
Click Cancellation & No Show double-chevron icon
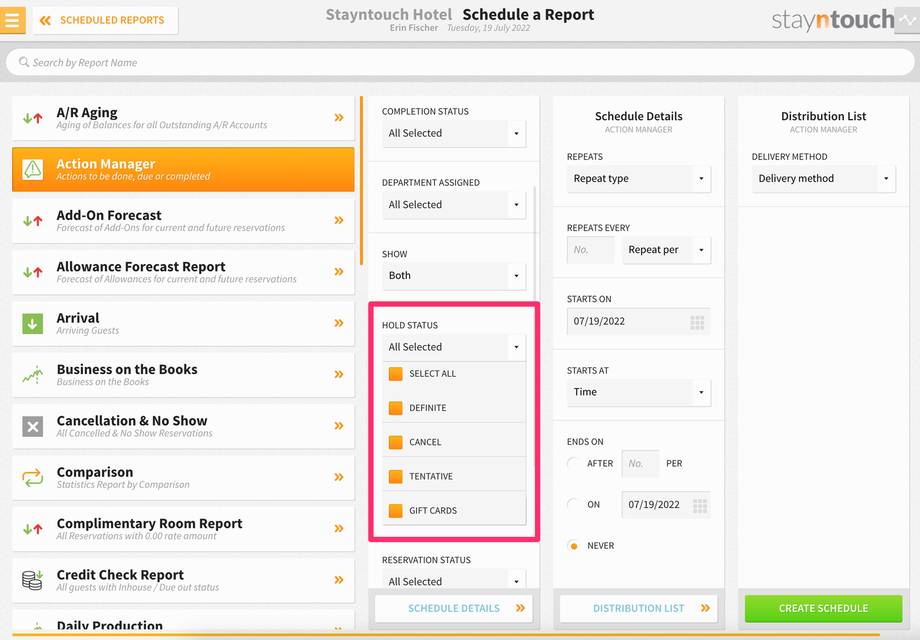click(339, 426)
